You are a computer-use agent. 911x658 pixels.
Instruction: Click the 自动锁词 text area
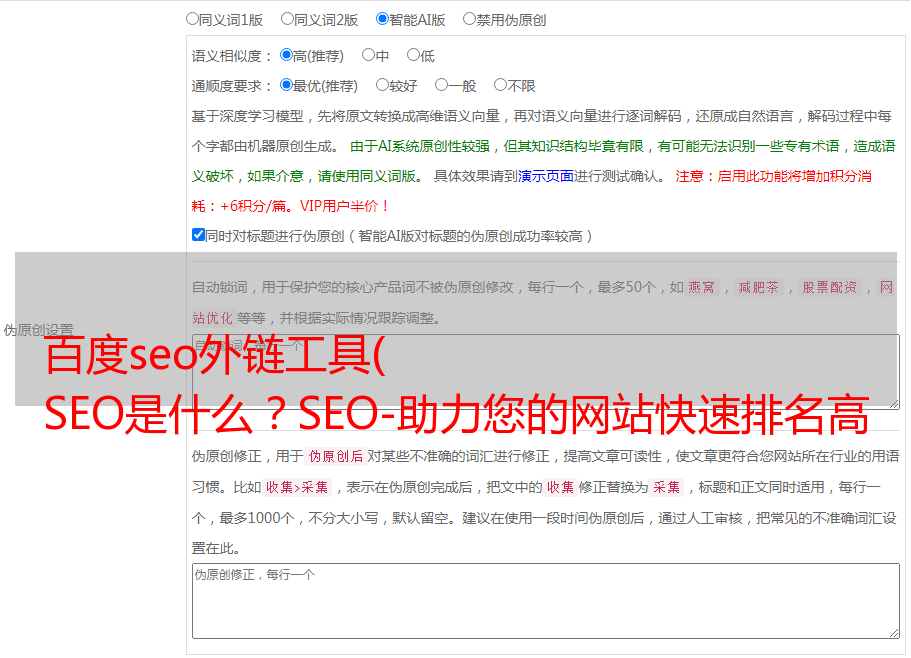546,372
